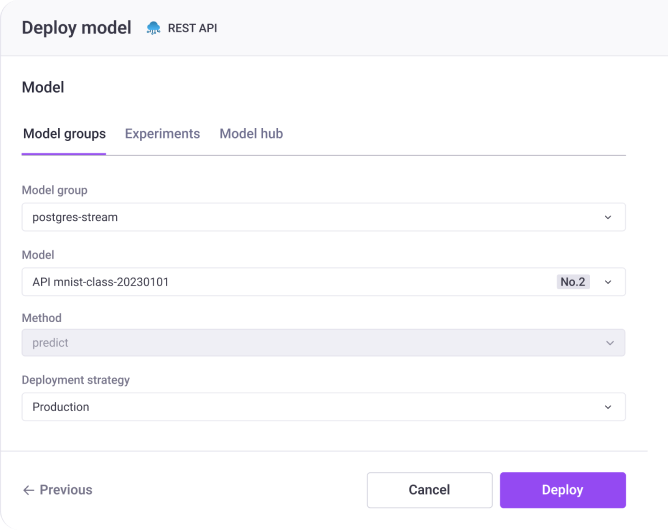Click the REST API cloud icon

153,28
